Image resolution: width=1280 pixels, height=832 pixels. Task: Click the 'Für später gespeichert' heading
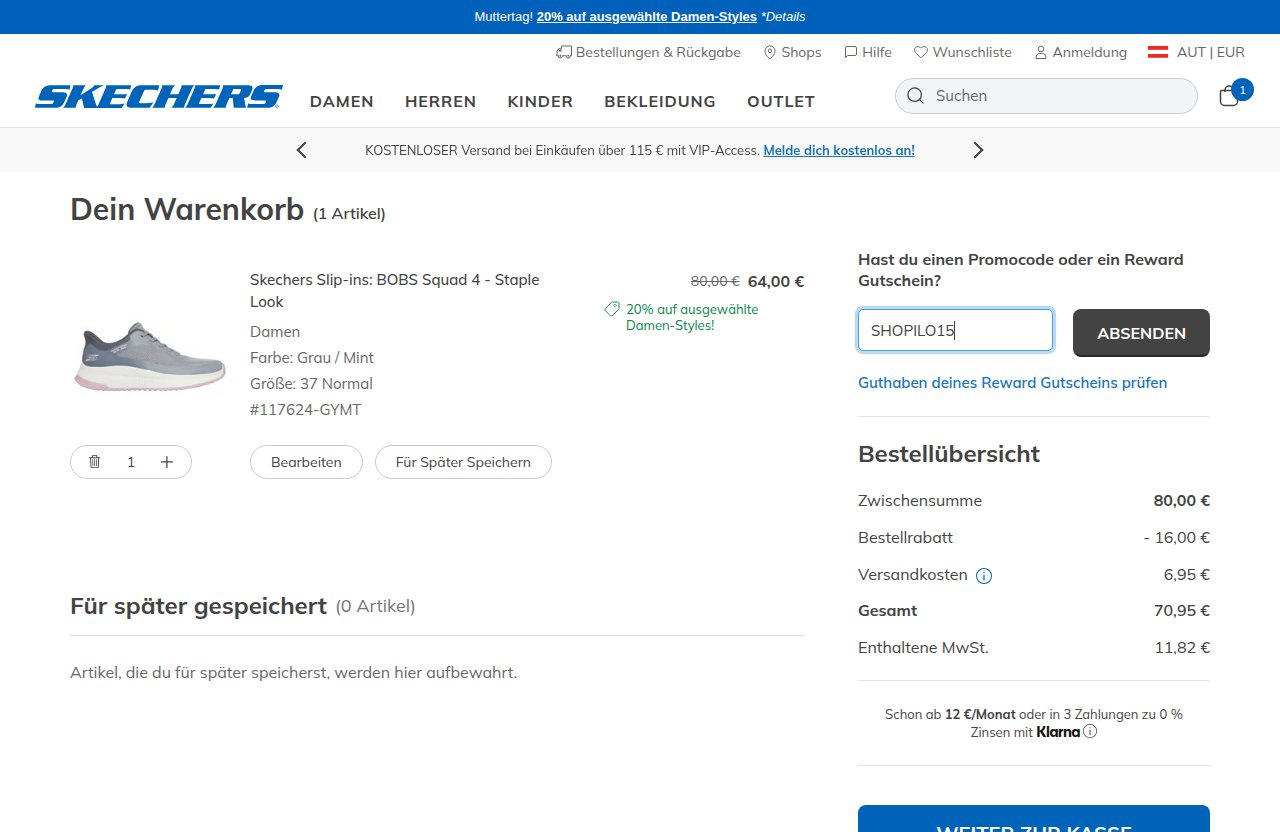(x=198, y=606)
